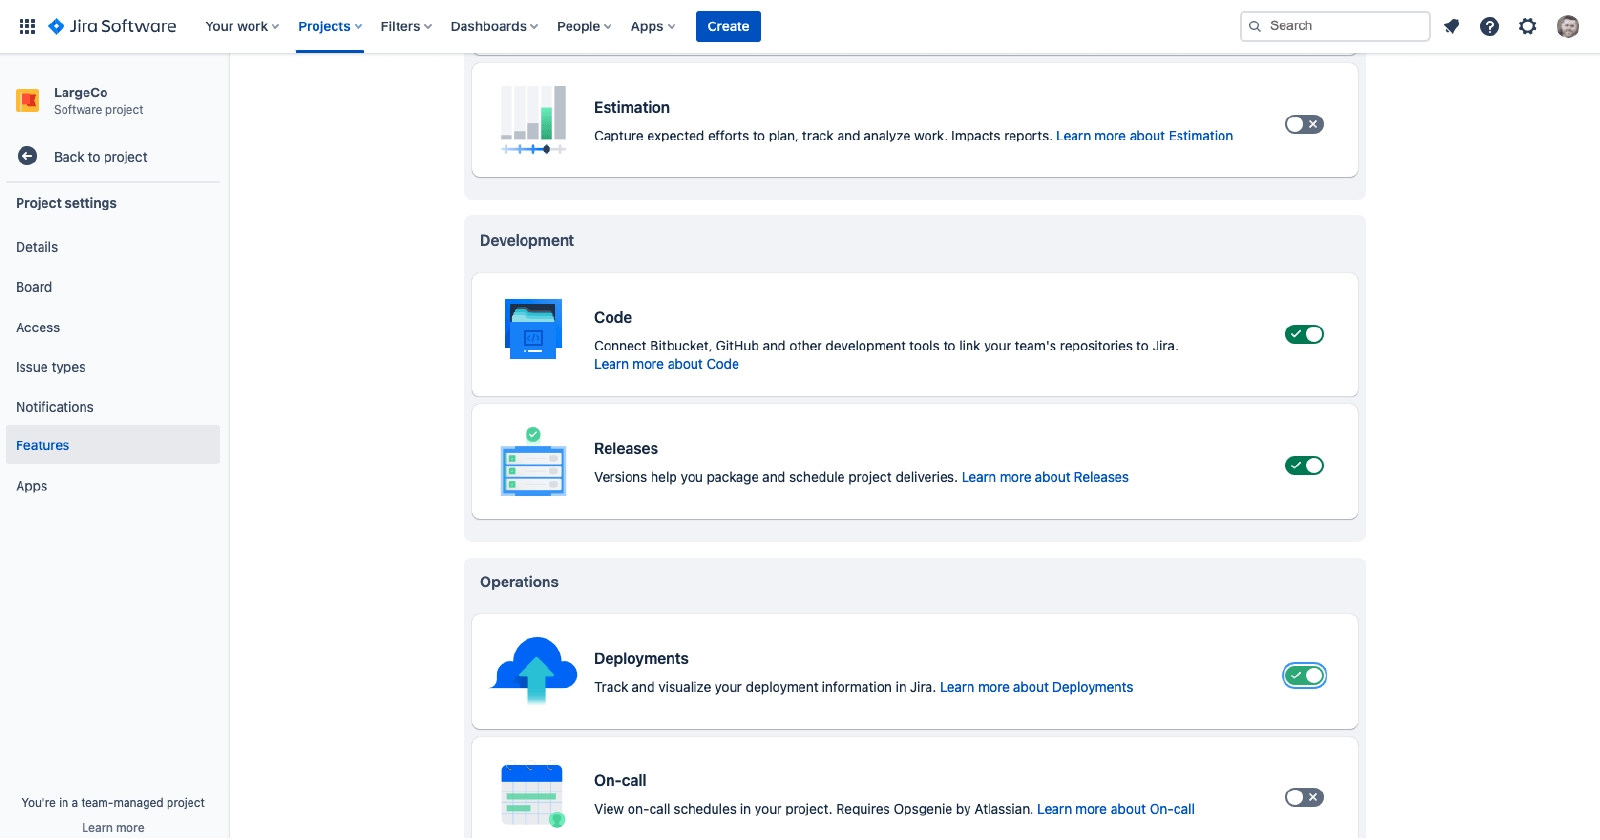Screen dimensions: 1600x840
Task: Open the help question mark icon
Action: coord(1489,26)
